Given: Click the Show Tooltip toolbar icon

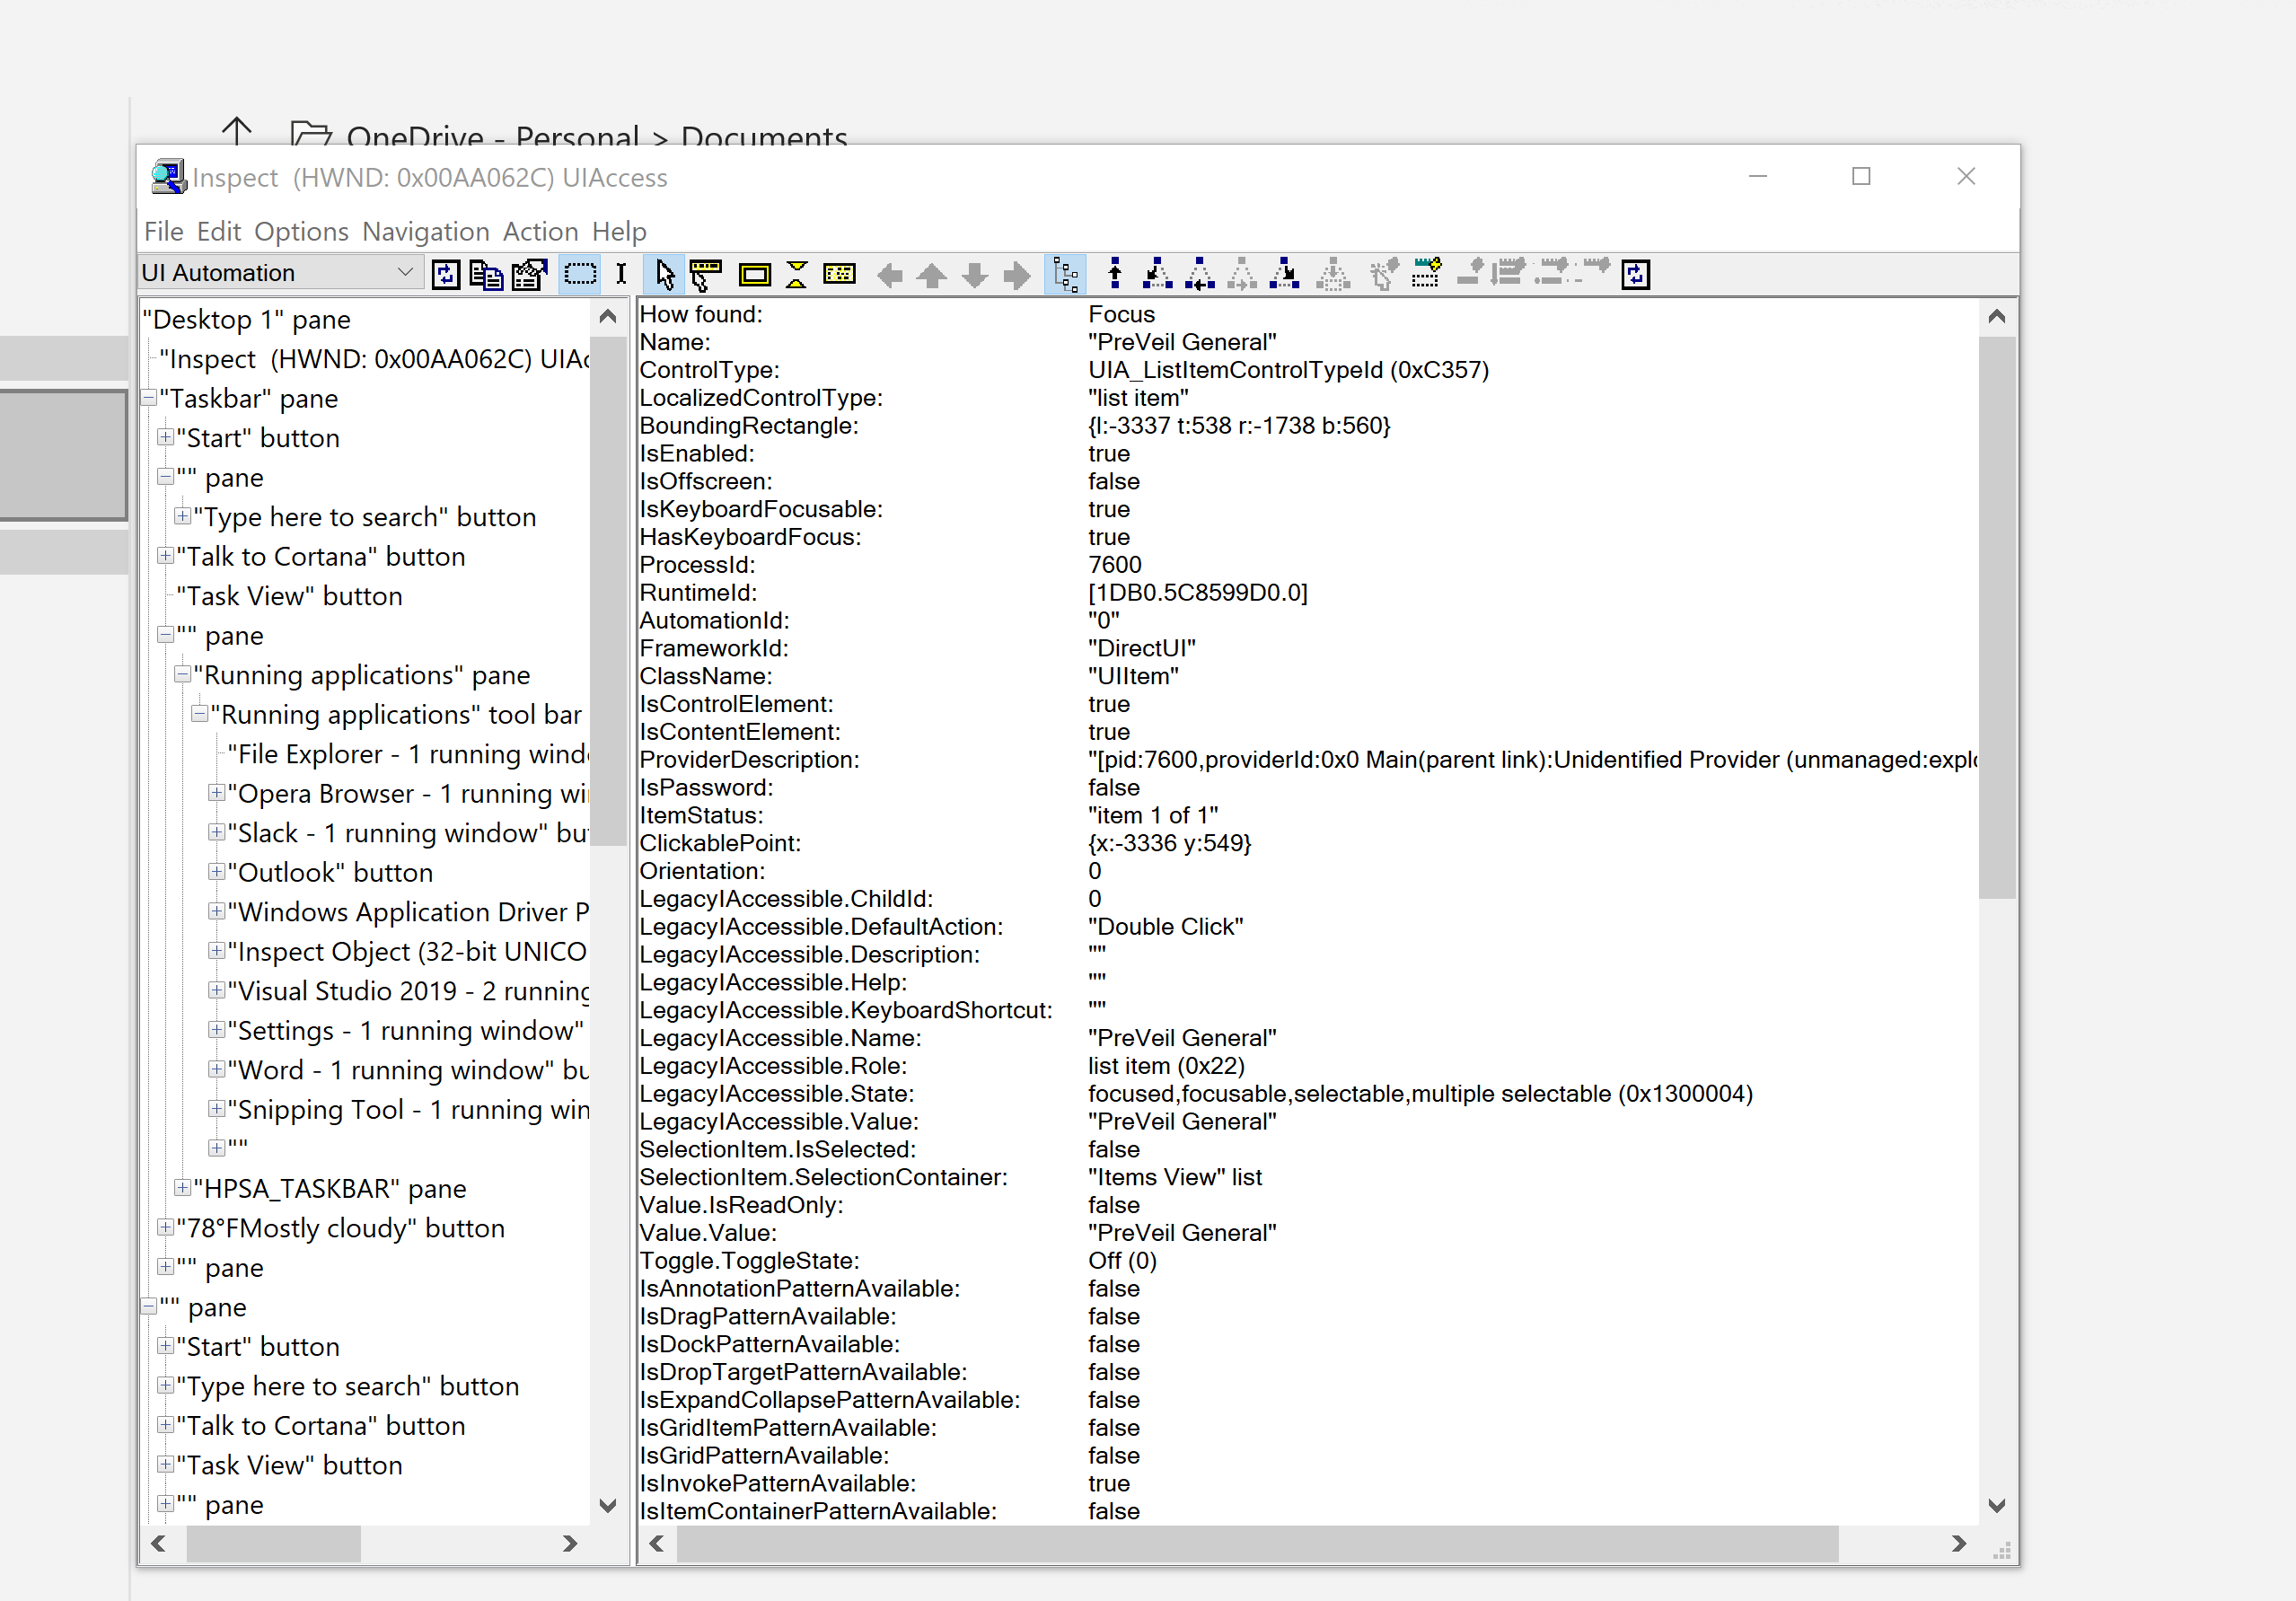Looking at the screenshot, I should pos(707,274).
